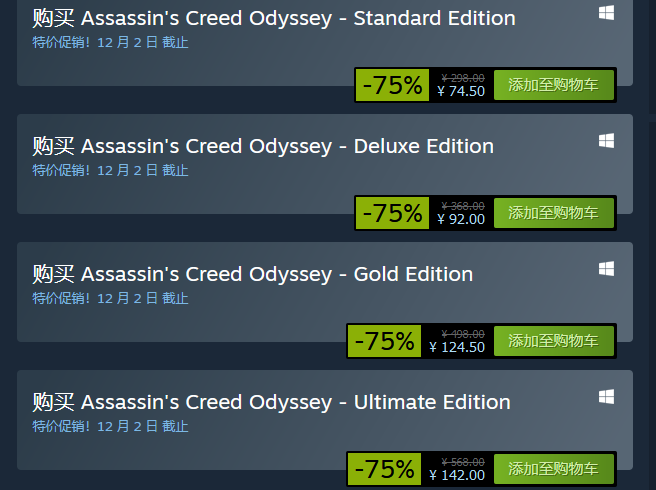The width and height of the screenshot is (656, 490).
Task: Click the Standard Edition purchase title
Action: tap(274, 18)
